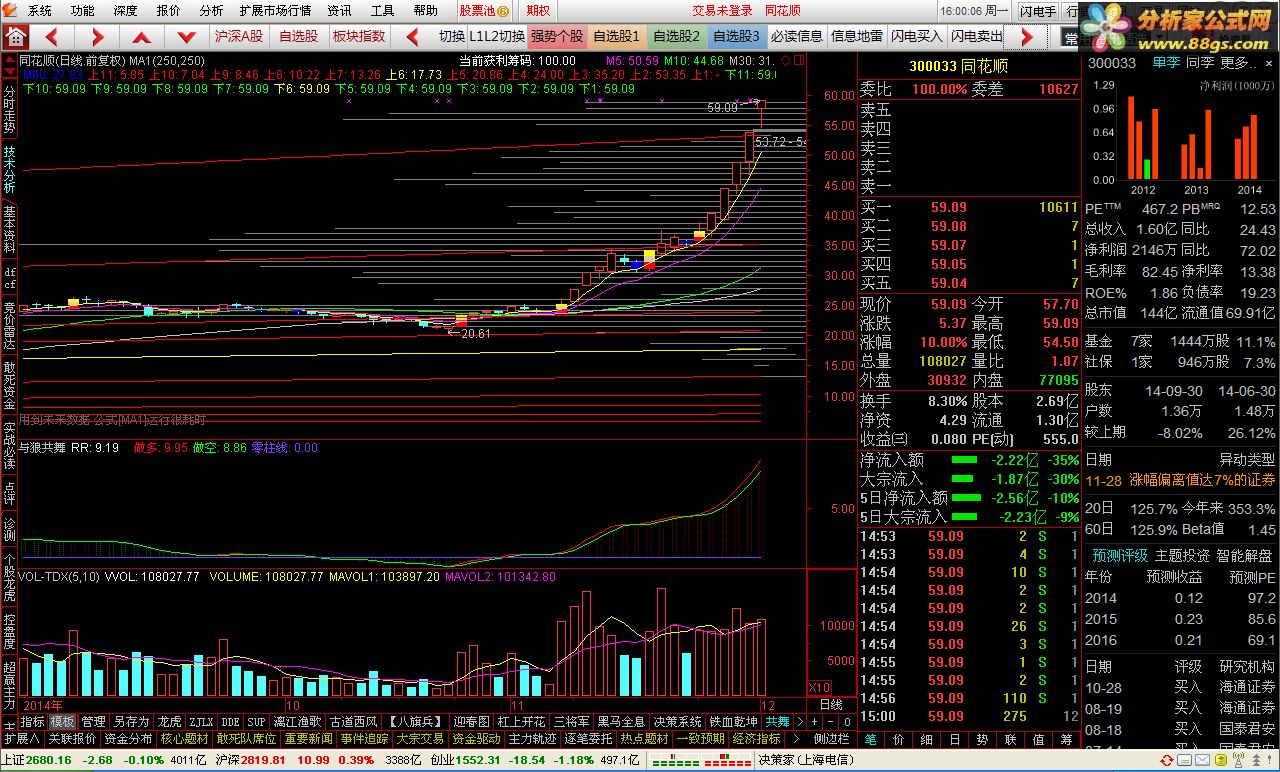Click the L1L2切换 toolbar button

(x=497, y=37)
